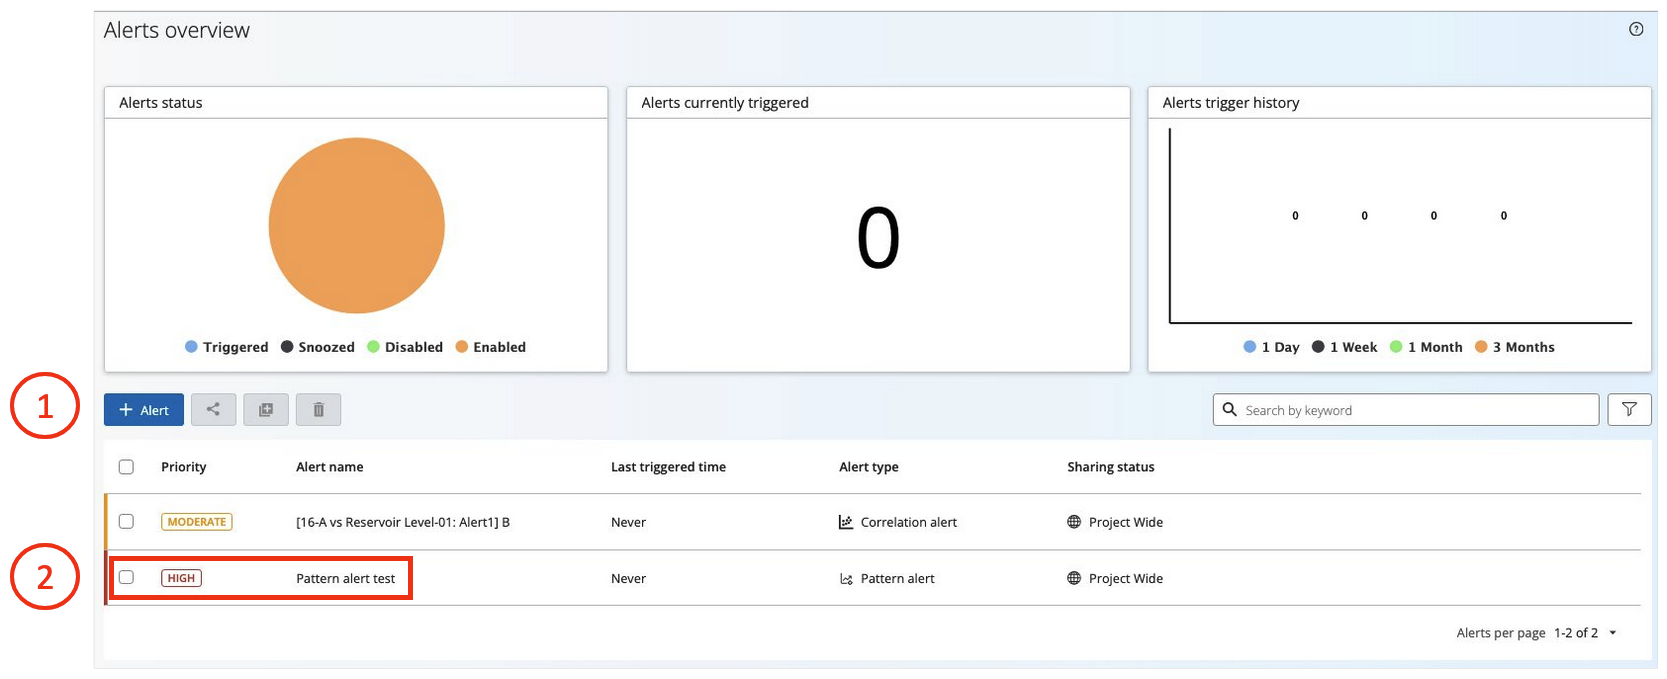1667x679 pixels.
Task: Click the duplicate alert toolbar icon
Action: pyautogui.click(x=266, y=410)
